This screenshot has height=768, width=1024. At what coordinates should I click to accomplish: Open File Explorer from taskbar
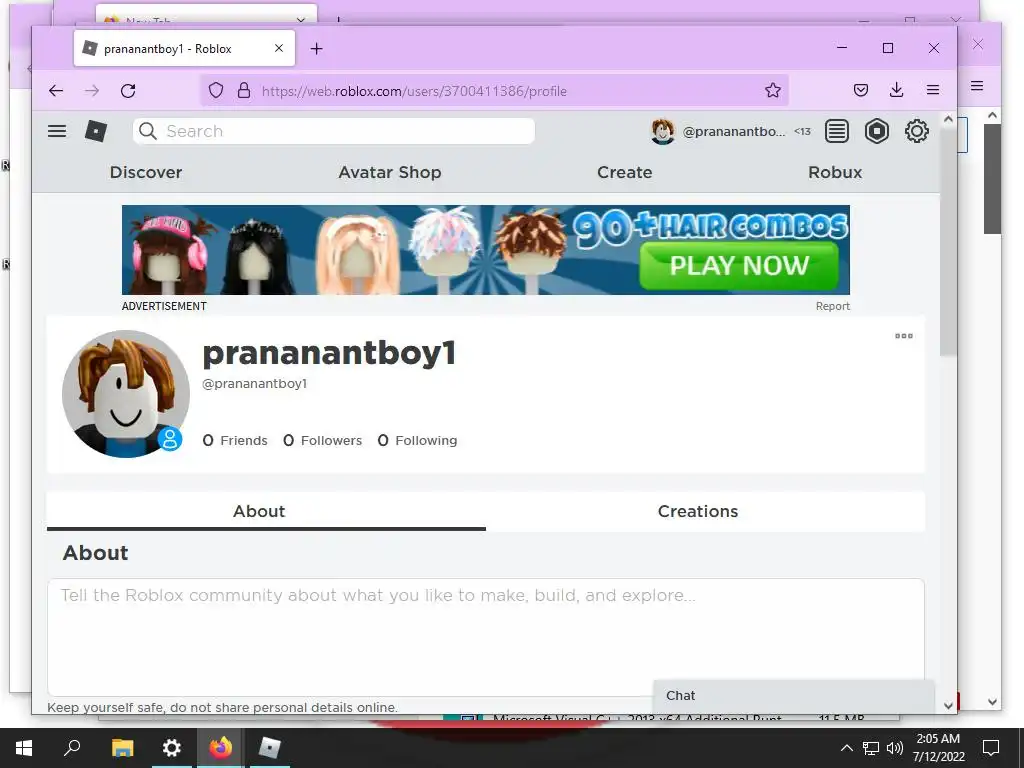click(122, 748)
